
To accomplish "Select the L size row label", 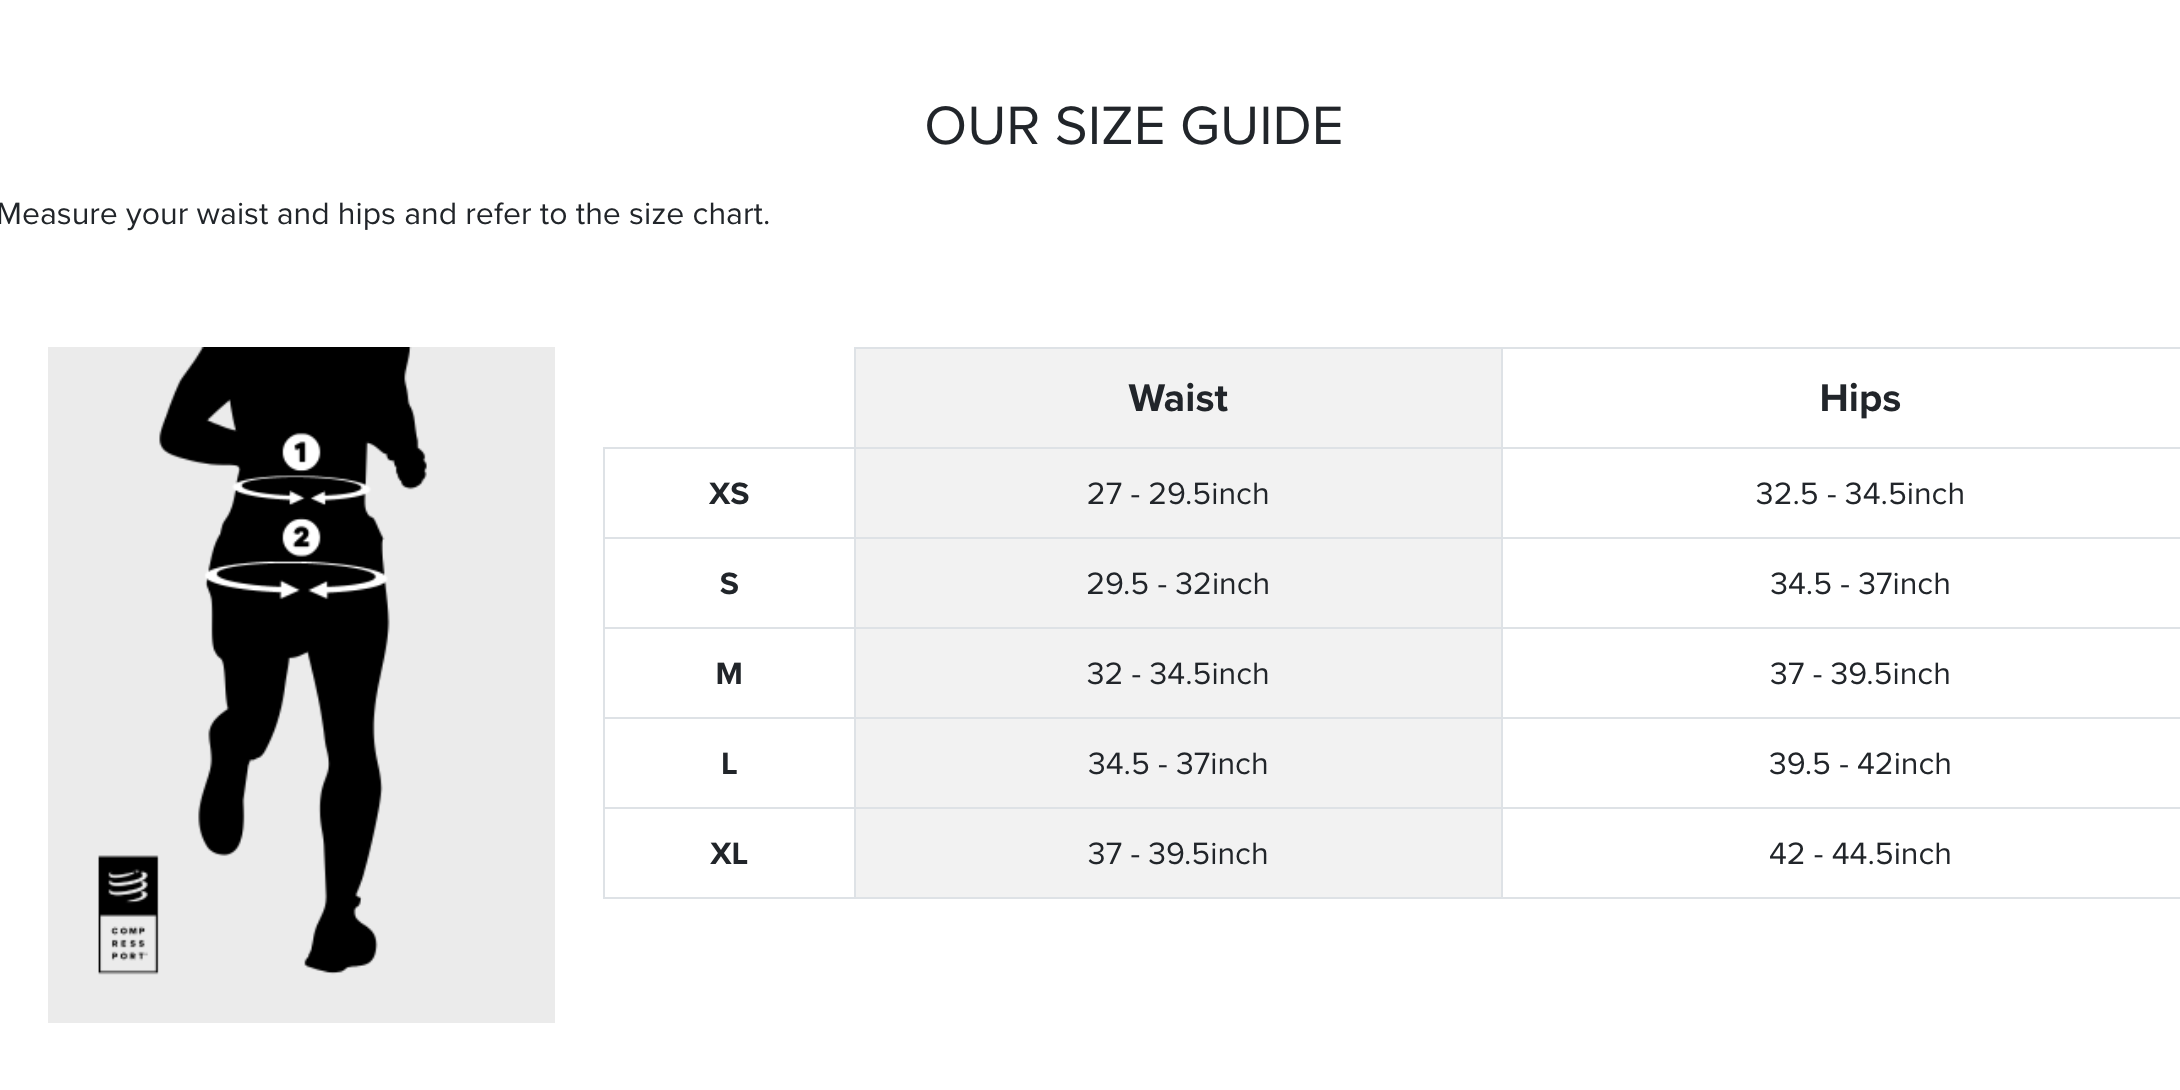I will pyautogui.click(x=729, y=764).
